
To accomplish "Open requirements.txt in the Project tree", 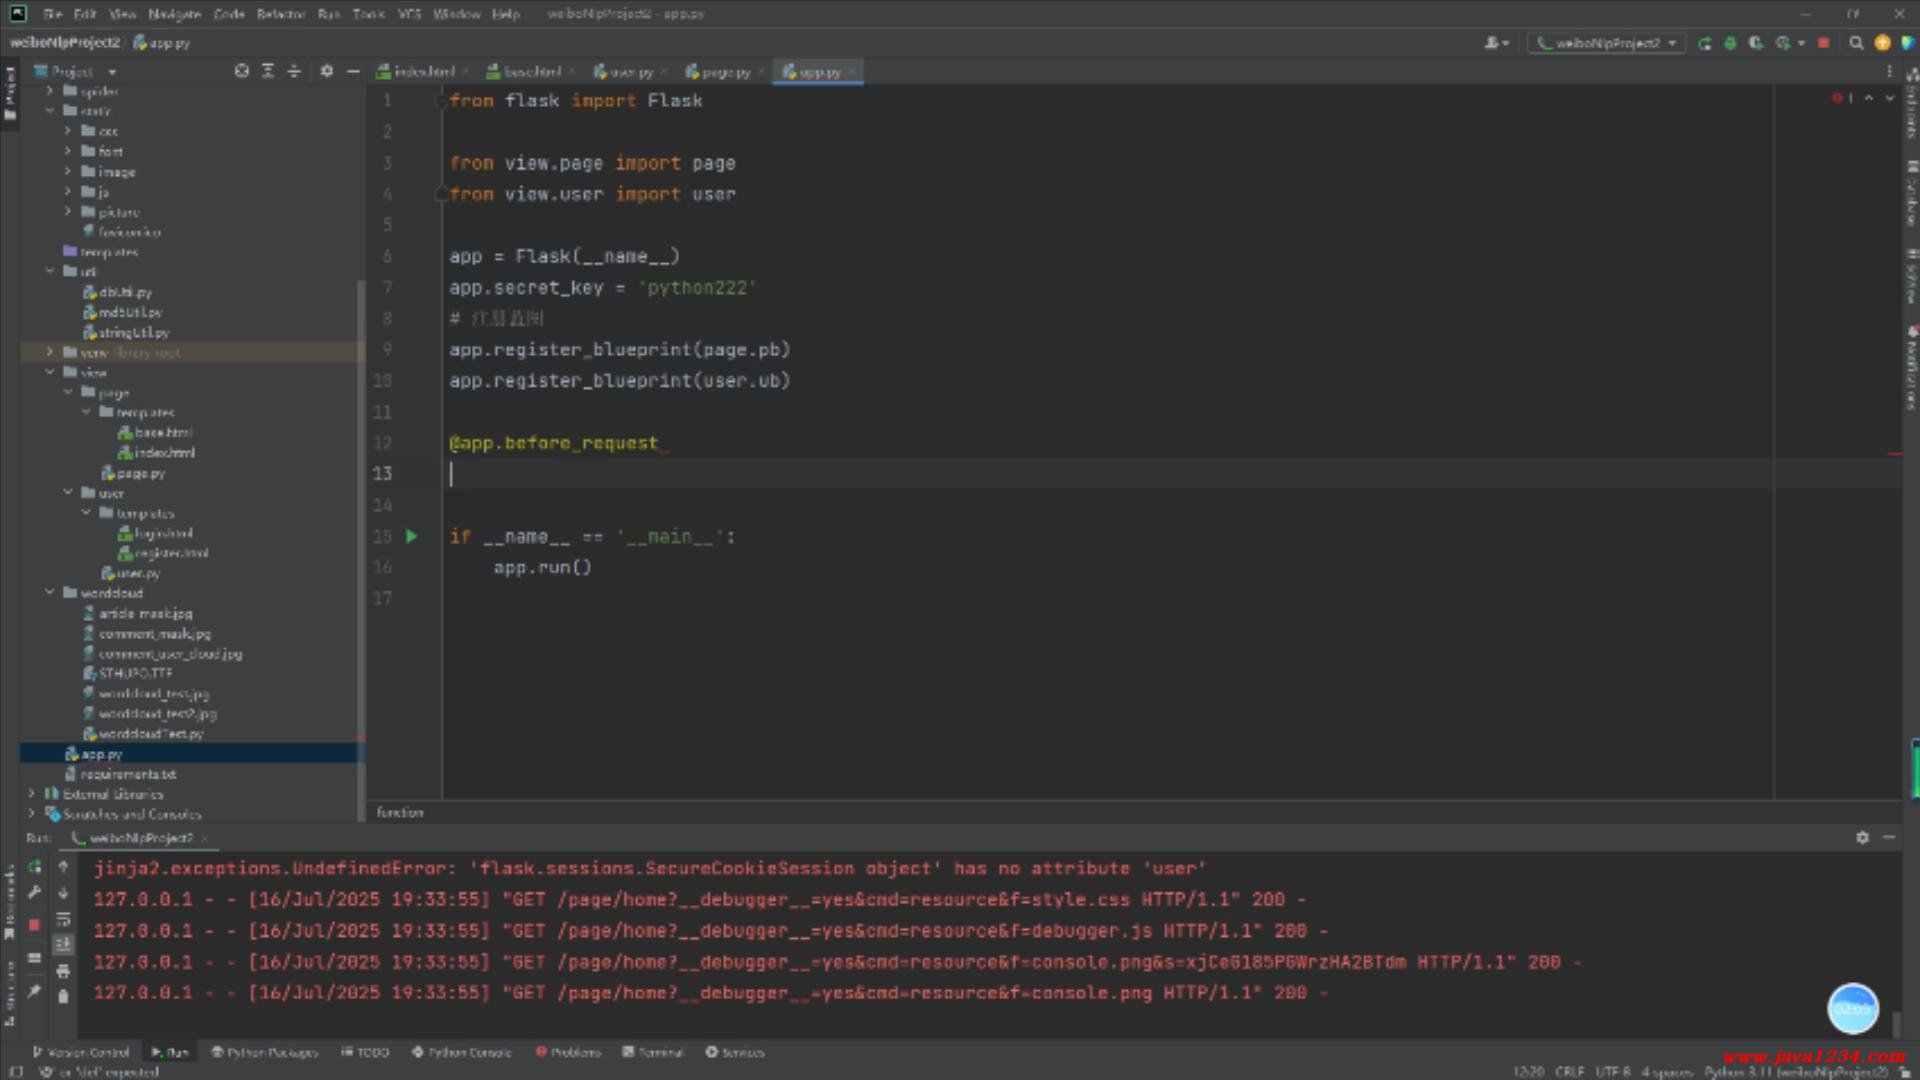I will [127, 774].
